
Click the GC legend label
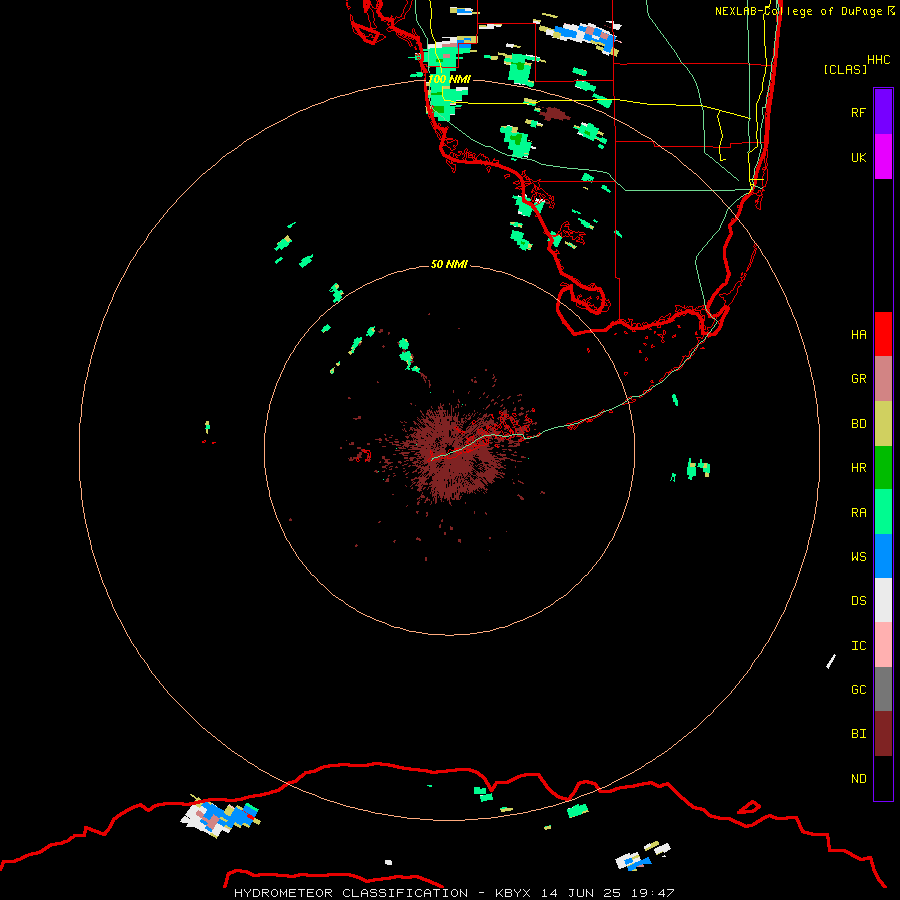pos(858,689)
